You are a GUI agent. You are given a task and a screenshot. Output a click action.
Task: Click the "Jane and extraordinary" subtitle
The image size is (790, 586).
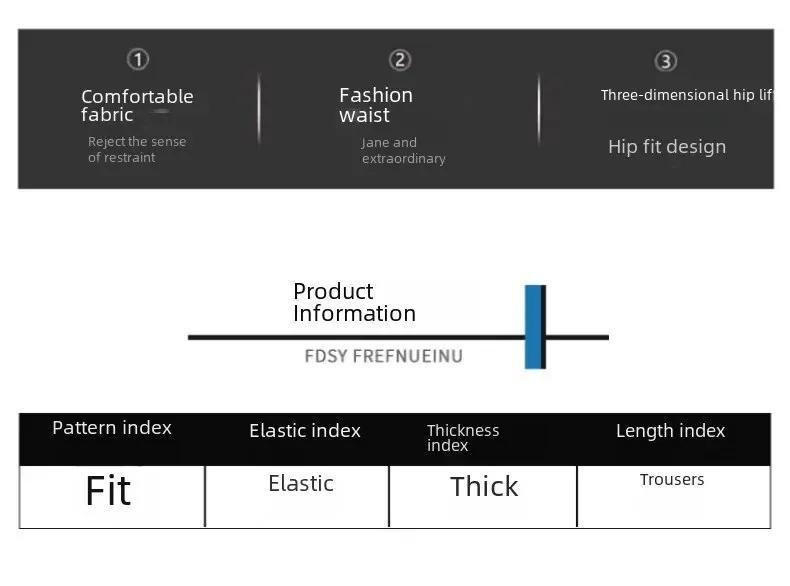[403, 150]
